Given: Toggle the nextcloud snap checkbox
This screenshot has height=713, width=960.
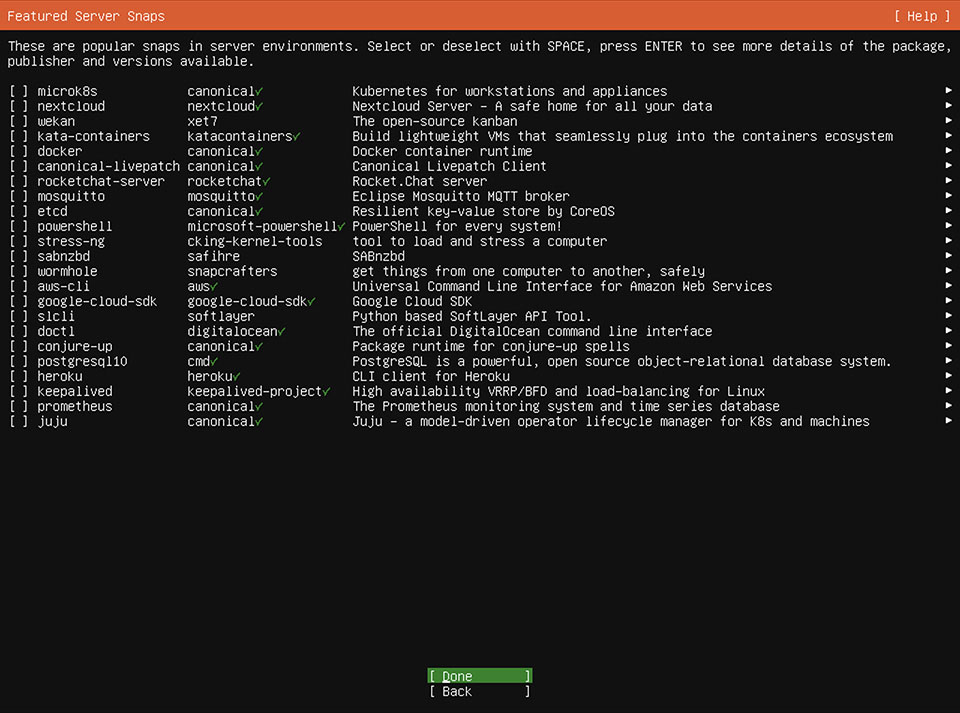Looking at the screenshot, I should (18, 106).
